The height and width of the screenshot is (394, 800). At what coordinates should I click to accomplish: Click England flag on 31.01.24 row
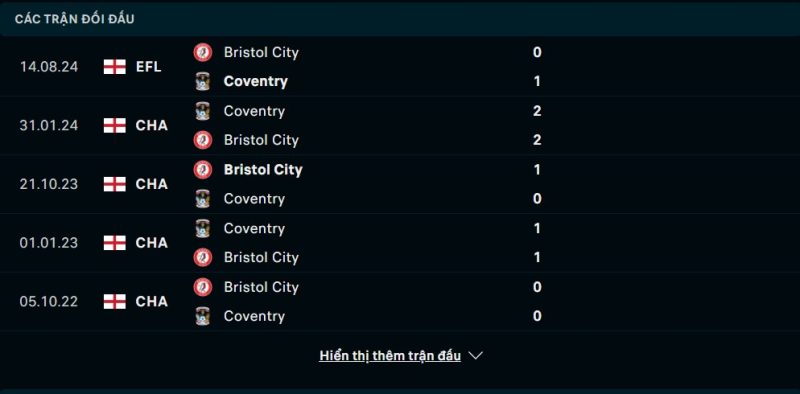pos(115,126)
